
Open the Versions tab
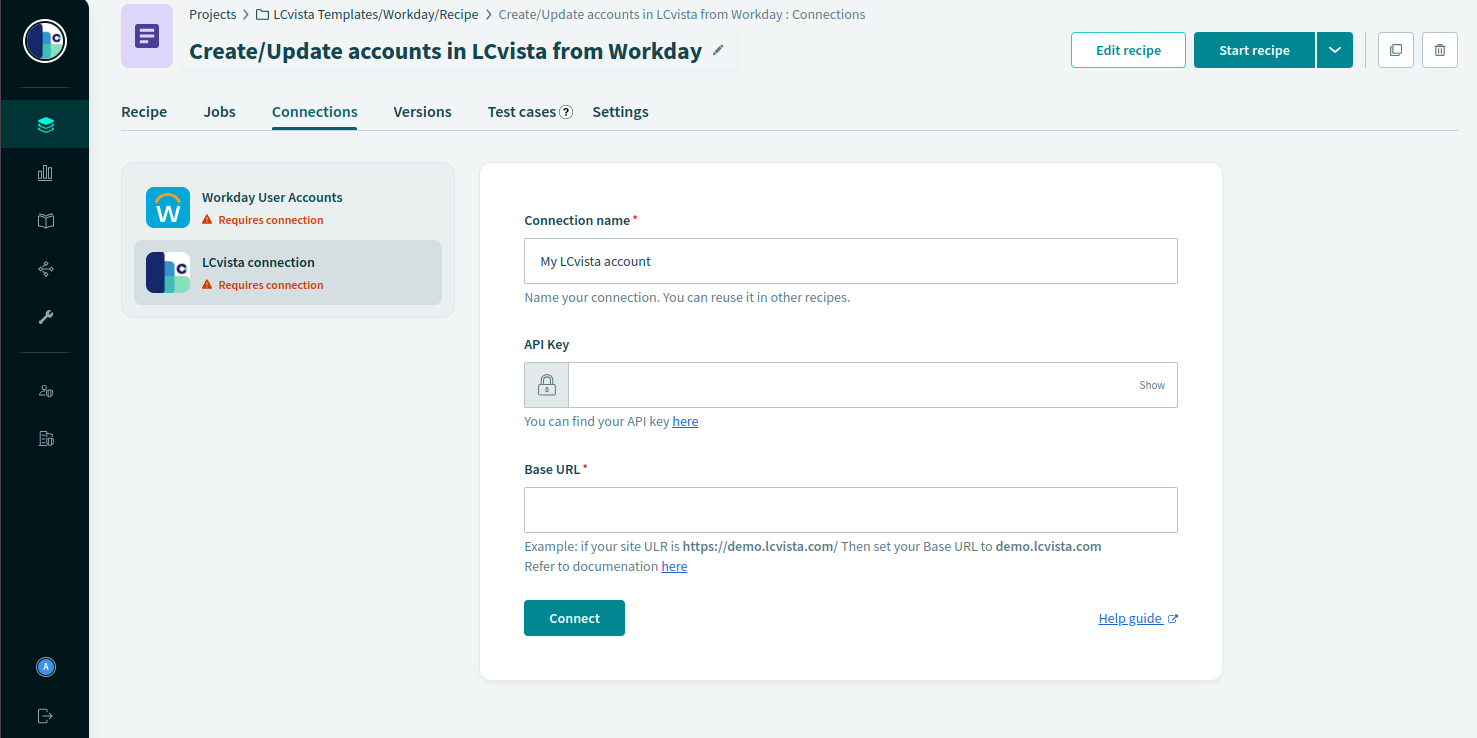point(422,112)
